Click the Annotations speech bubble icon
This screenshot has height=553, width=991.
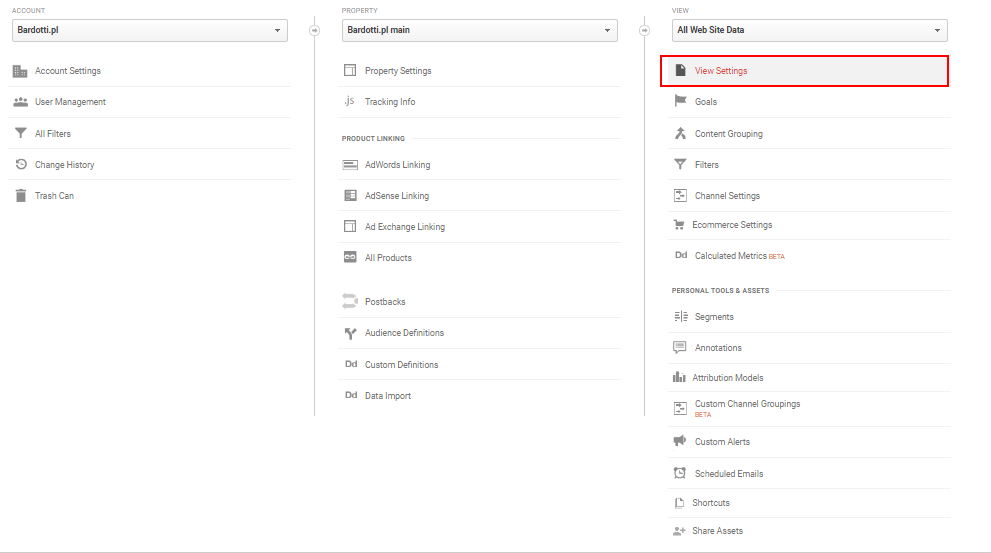point(679,347)
